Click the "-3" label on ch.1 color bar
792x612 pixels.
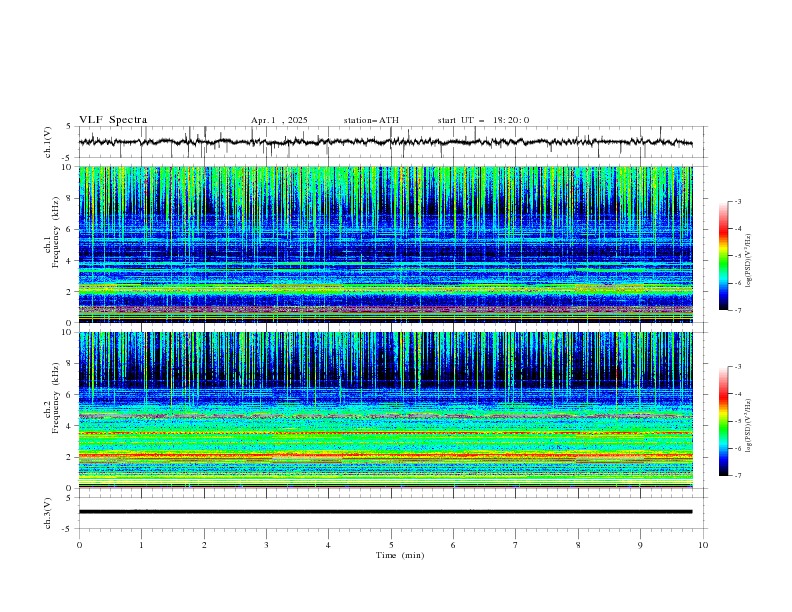click(737, 201)
